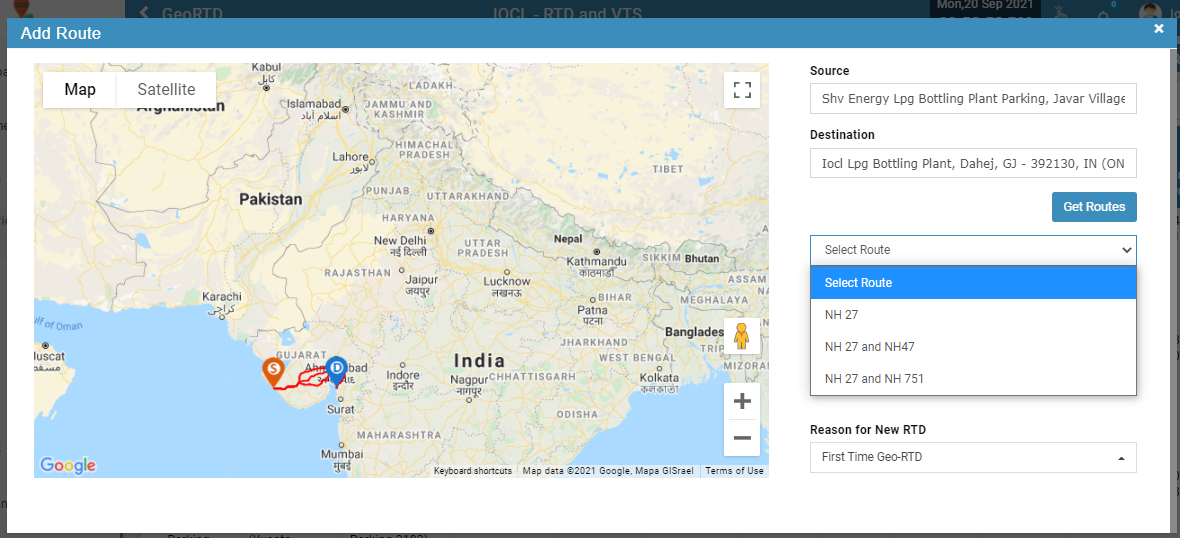Click the Map data ©2021 Google attribution
Image resolution: width=1180 pixels, height=538 pixels.
click(x=610, y=471)
